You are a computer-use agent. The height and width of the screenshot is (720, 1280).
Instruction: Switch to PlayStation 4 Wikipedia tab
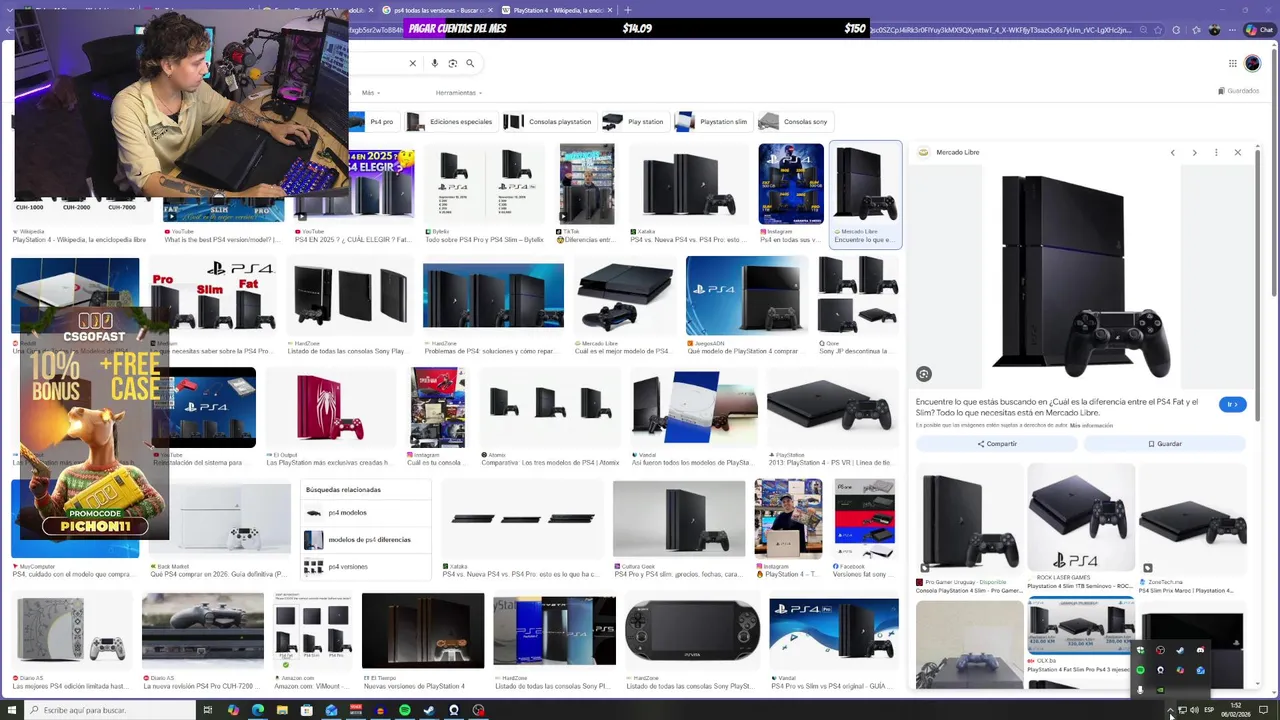[x=558, y=10]
